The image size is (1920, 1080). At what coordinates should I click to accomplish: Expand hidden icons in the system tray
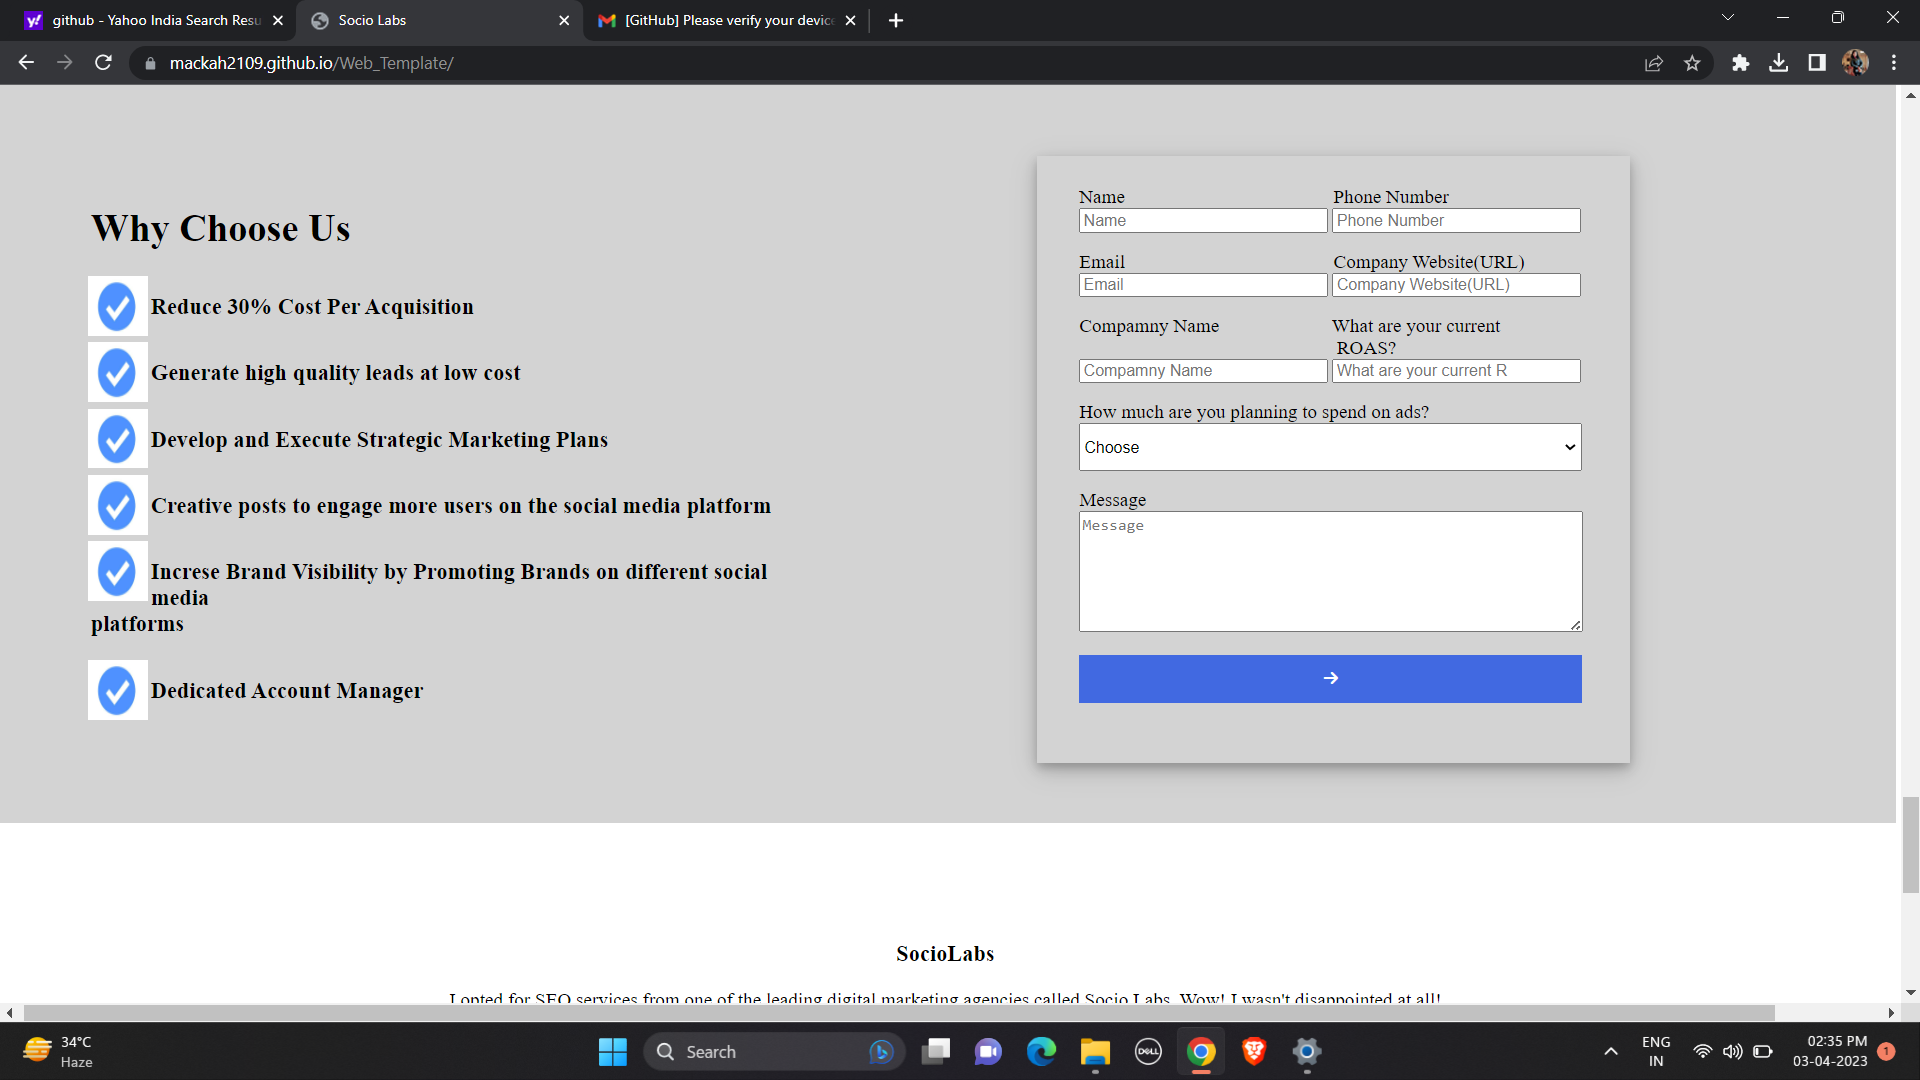(1611, 1051)
